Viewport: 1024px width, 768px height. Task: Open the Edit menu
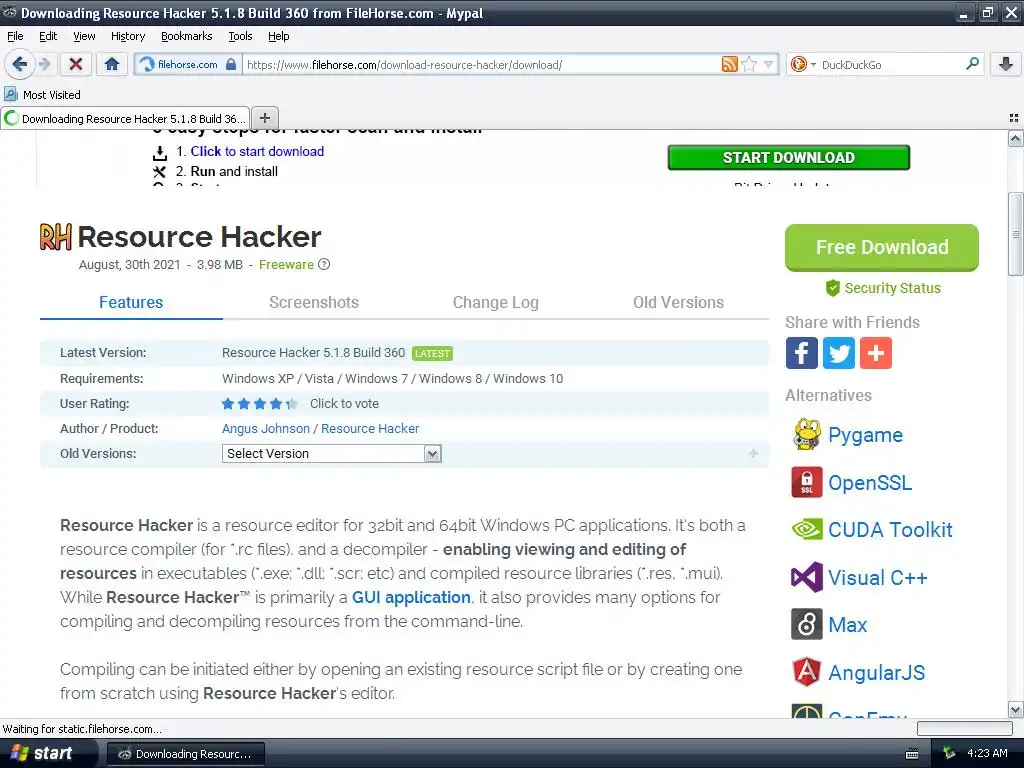48,36
